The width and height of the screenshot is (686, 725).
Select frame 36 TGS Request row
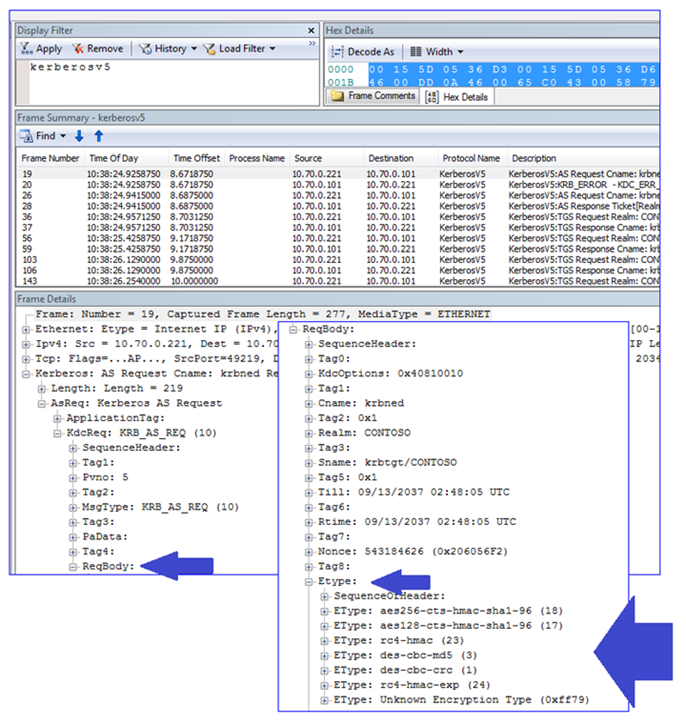[339, 216]
